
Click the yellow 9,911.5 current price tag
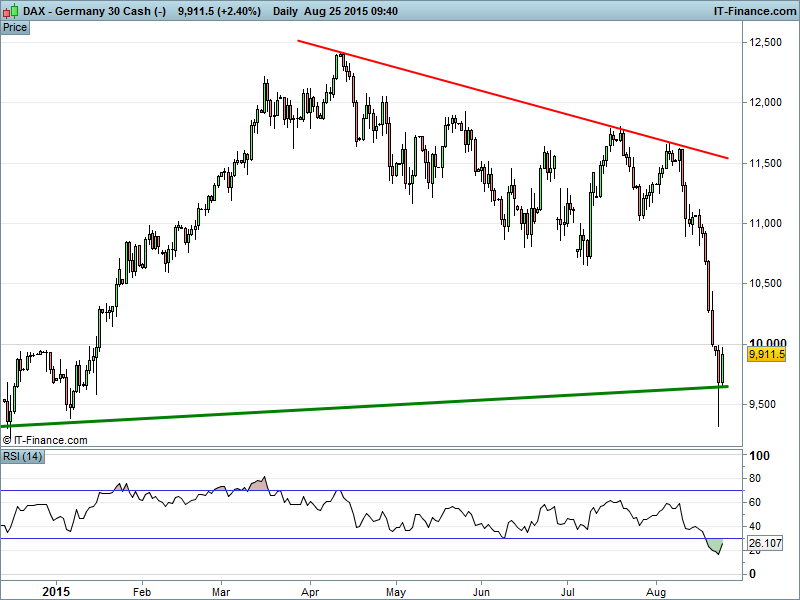pyautogui.click(x=766, y=354)
